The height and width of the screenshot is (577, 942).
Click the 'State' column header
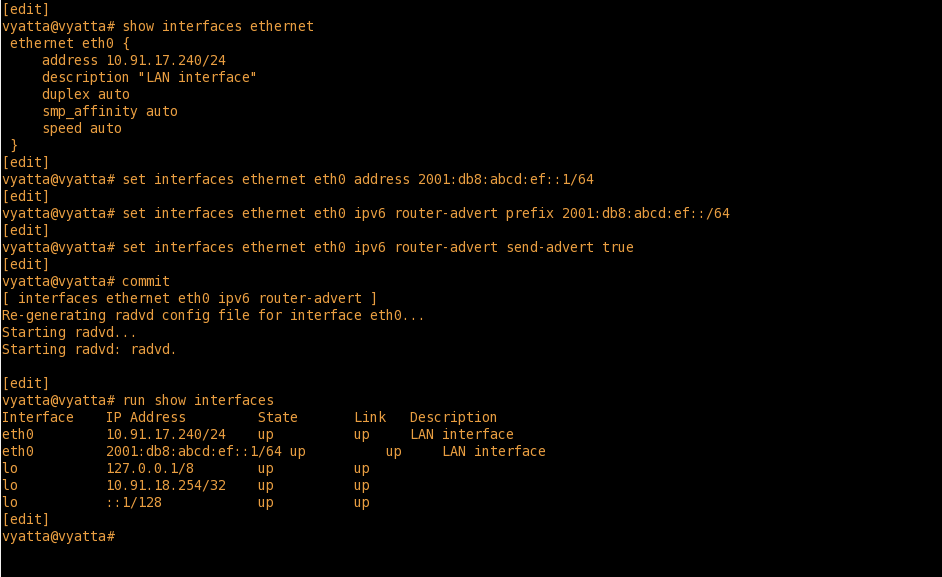pos(277,417)
